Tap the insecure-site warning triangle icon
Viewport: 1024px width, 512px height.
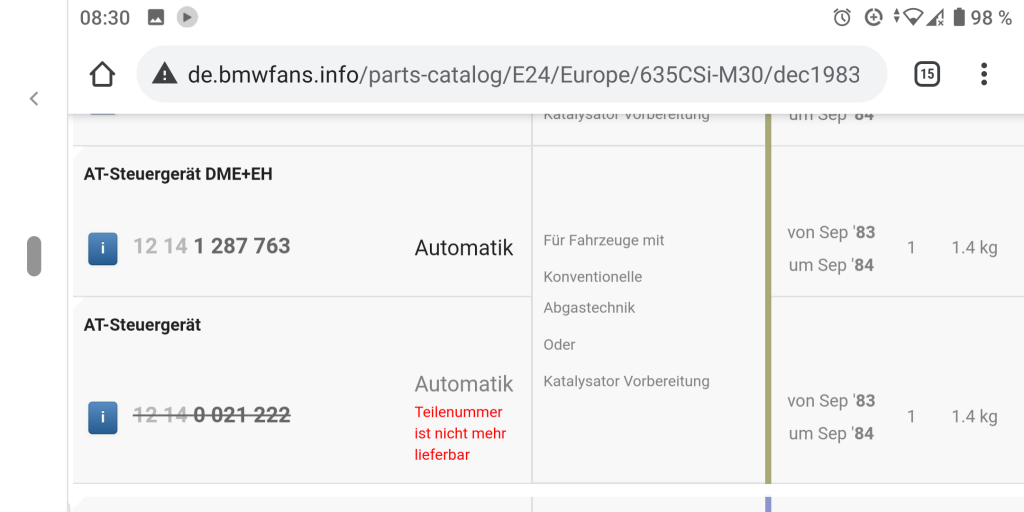click(x=165, y=74)
